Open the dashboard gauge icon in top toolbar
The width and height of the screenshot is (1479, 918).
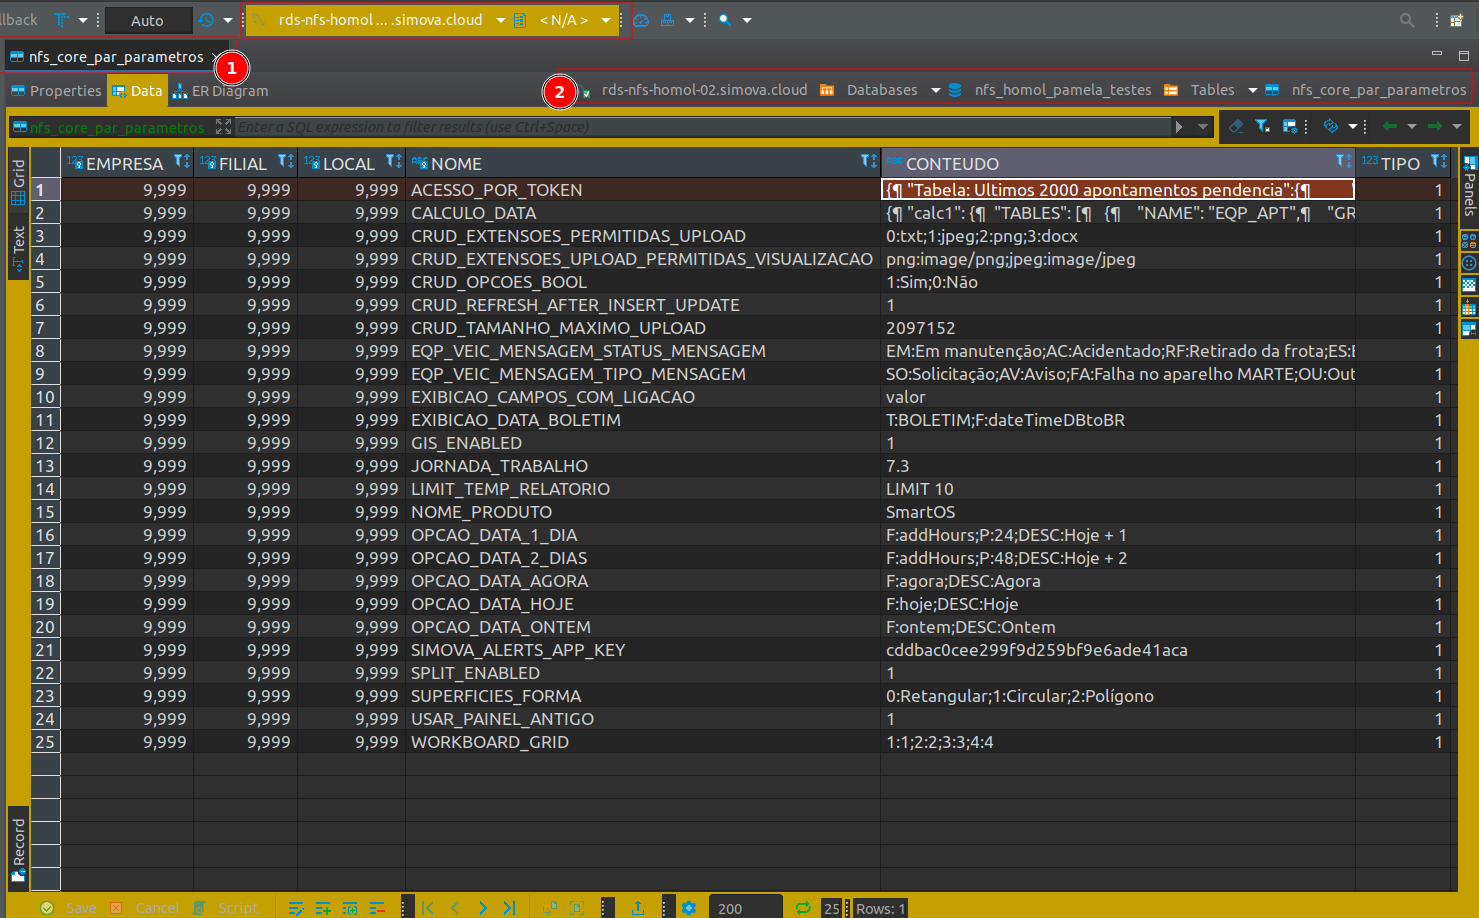click(642, 20)
